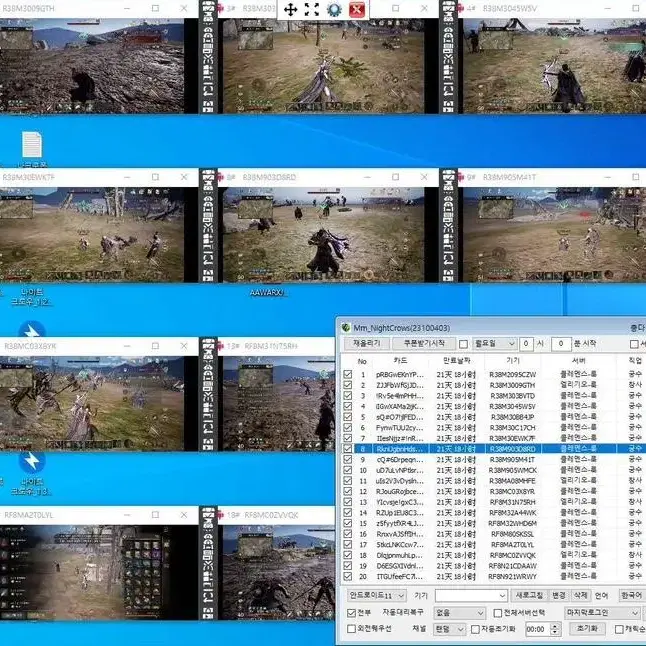Open the blue gear settings icon

point(334,9)
